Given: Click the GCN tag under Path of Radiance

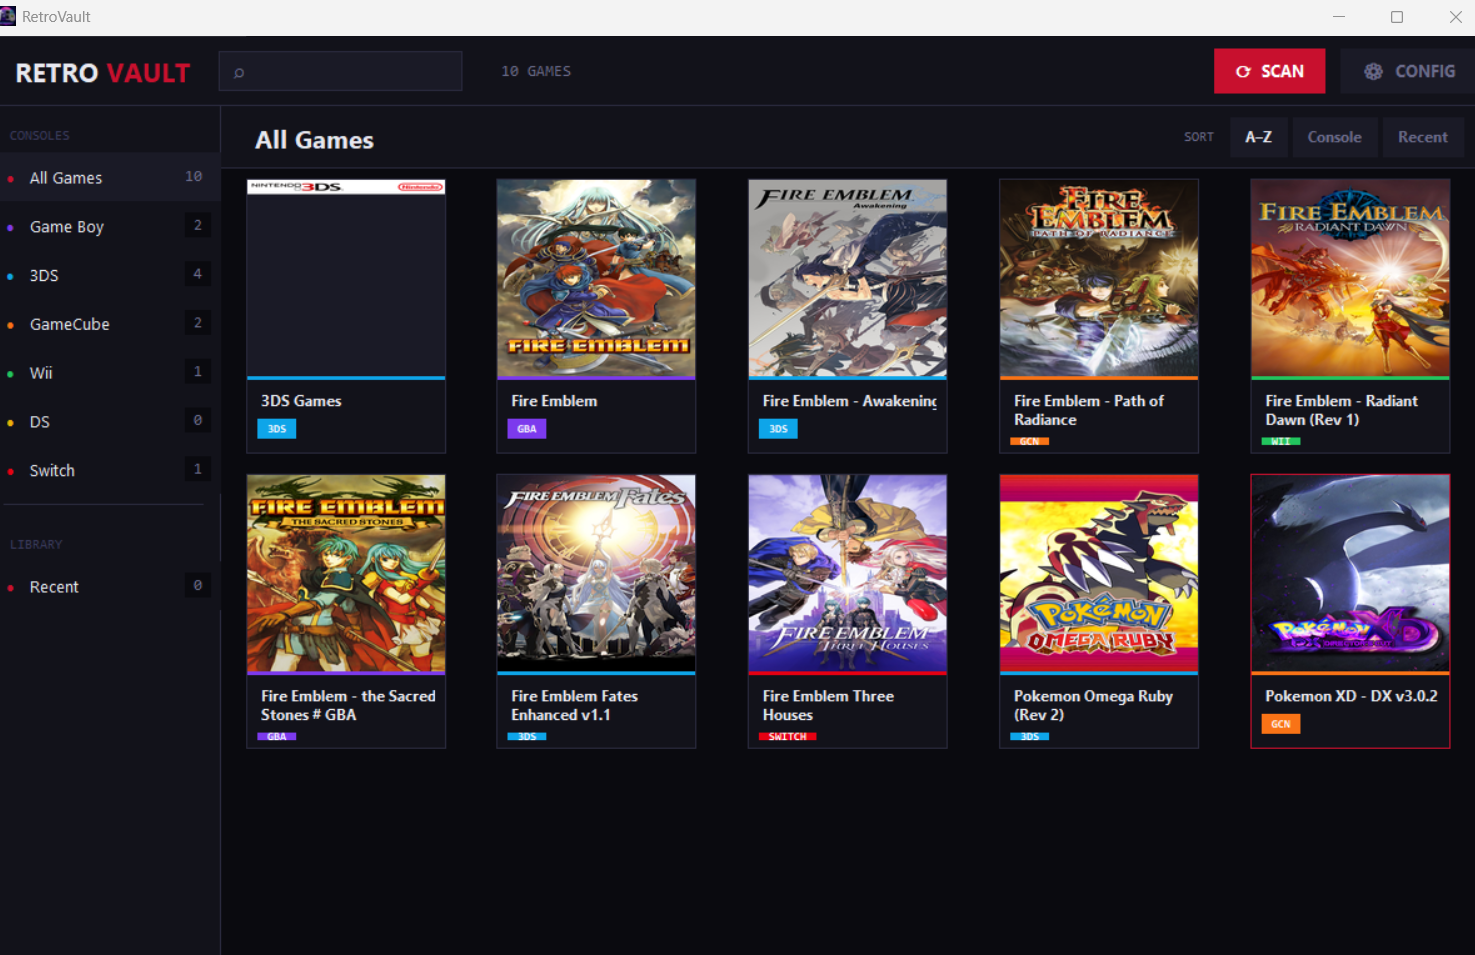Looking at the screenshot, I should [1030, 441].
